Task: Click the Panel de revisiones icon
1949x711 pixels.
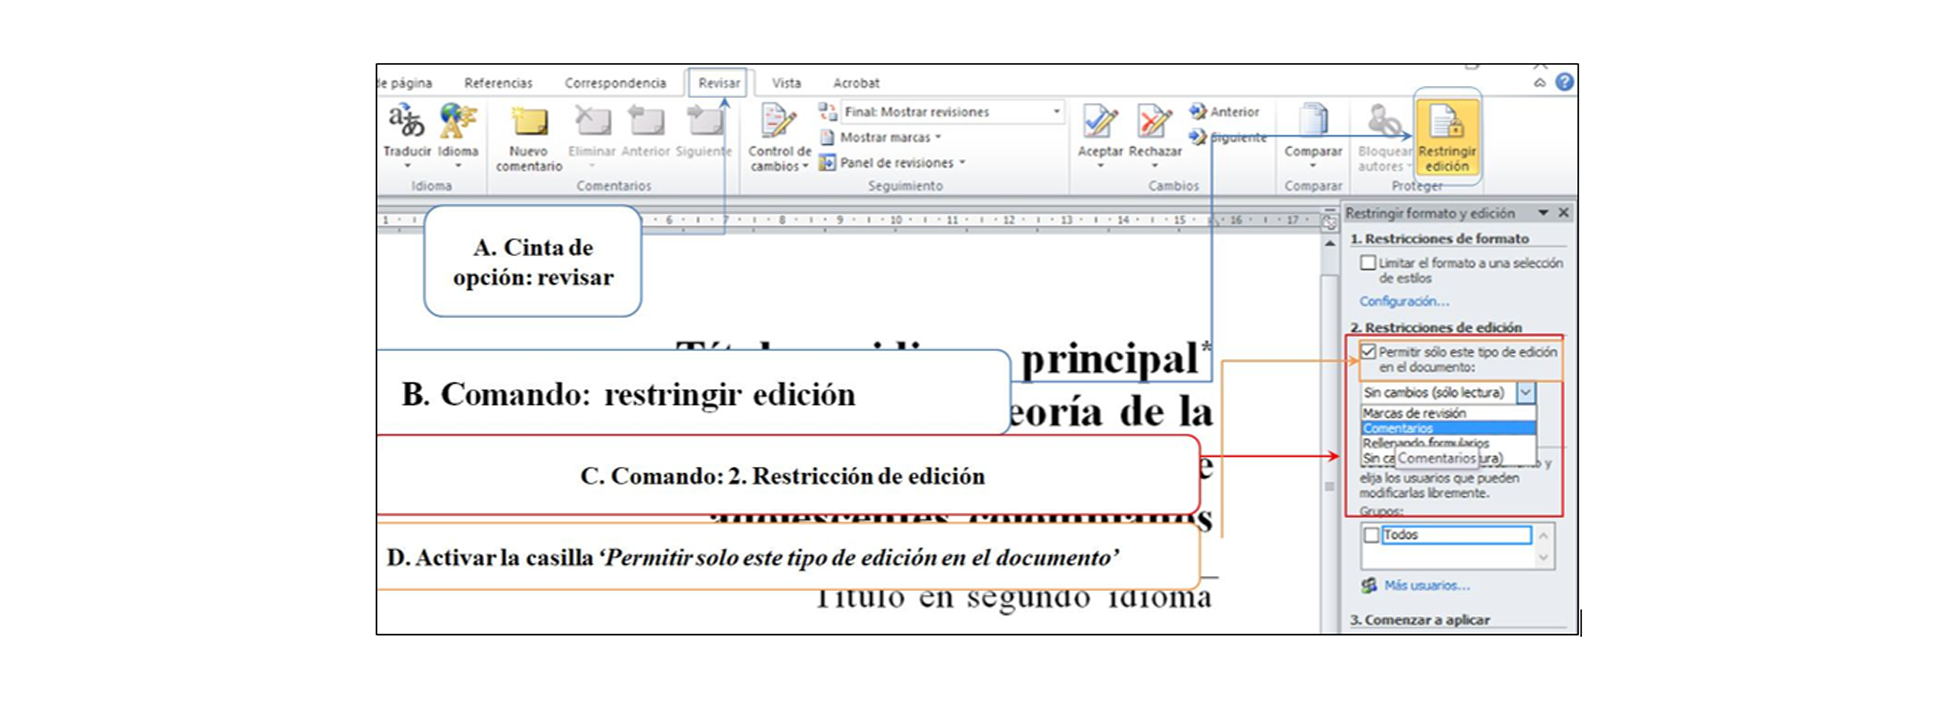Action: 827,162
